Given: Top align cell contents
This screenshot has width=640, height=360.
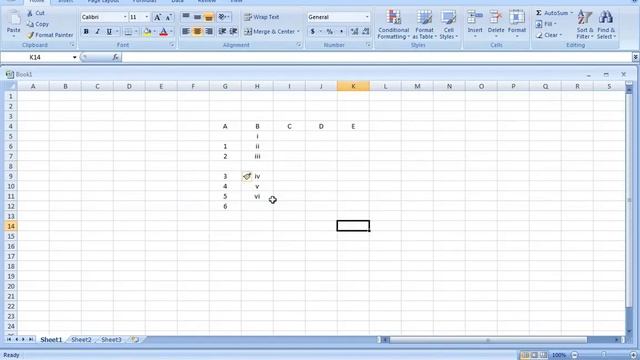Looking at the screenshot, I should click(x=186, y=17).
